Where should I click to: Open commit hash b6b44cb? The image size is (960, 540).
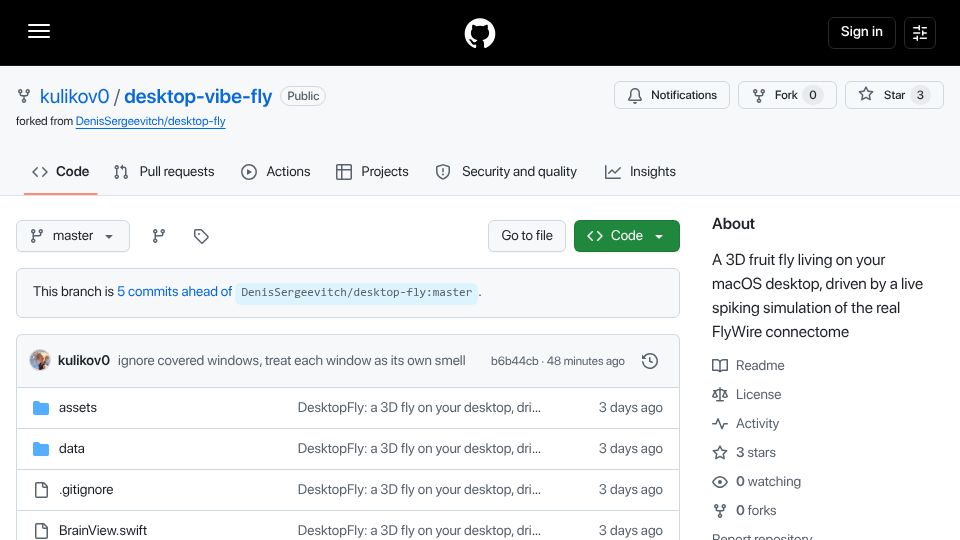(x=514, y=361)
